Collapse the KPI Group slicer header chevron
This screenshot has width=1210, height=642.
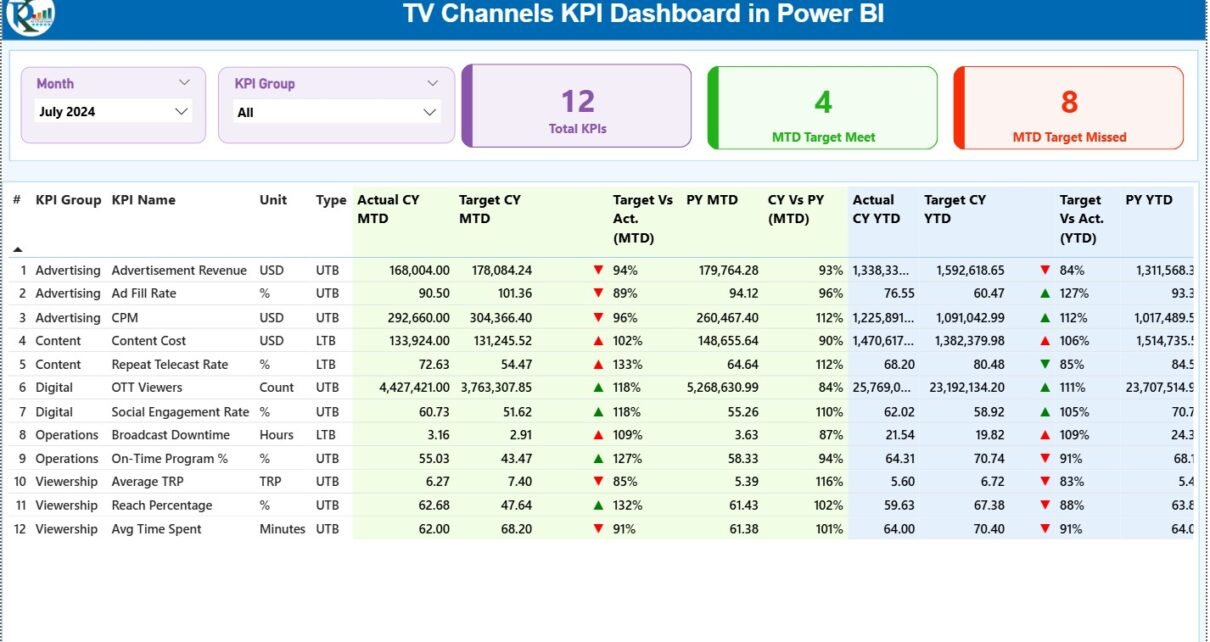[432, 84]
